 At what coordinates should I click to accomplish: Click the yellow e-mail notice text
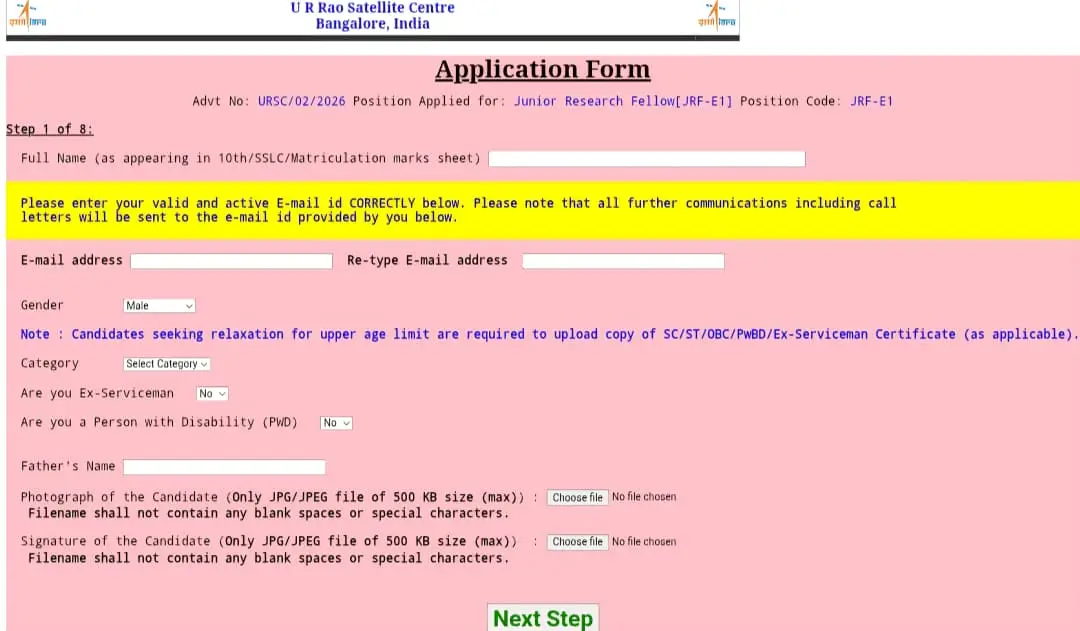point(458,210)
